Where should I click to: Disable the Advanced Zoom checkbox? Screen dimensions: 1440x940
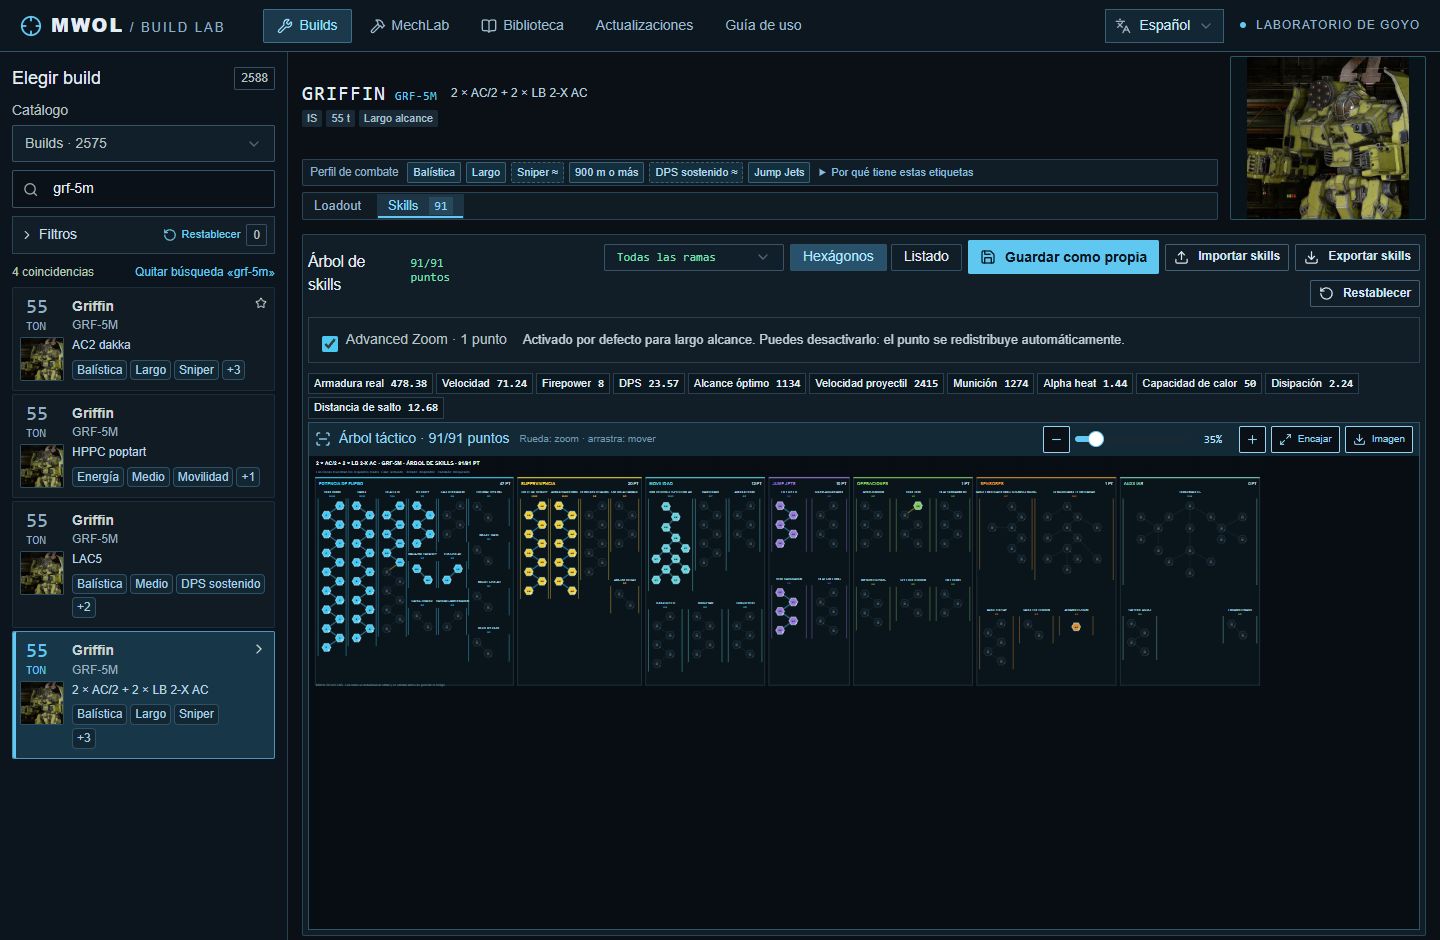[330, 343]
